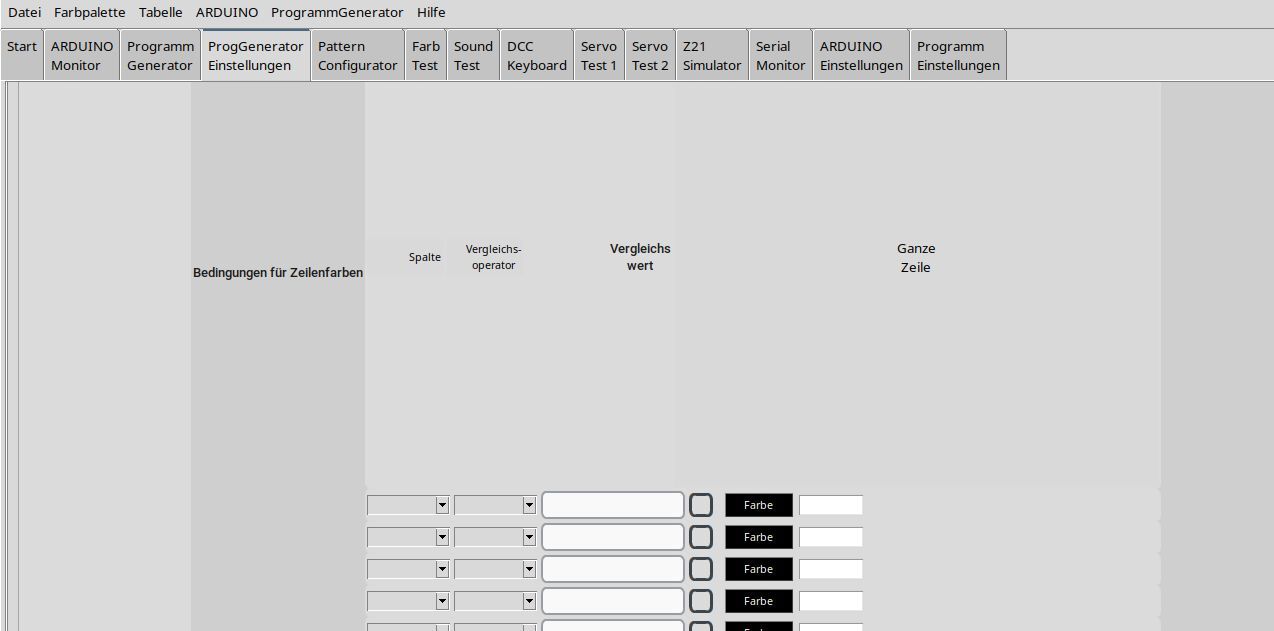Go to the Serial Monitor tab

point(780,56)
